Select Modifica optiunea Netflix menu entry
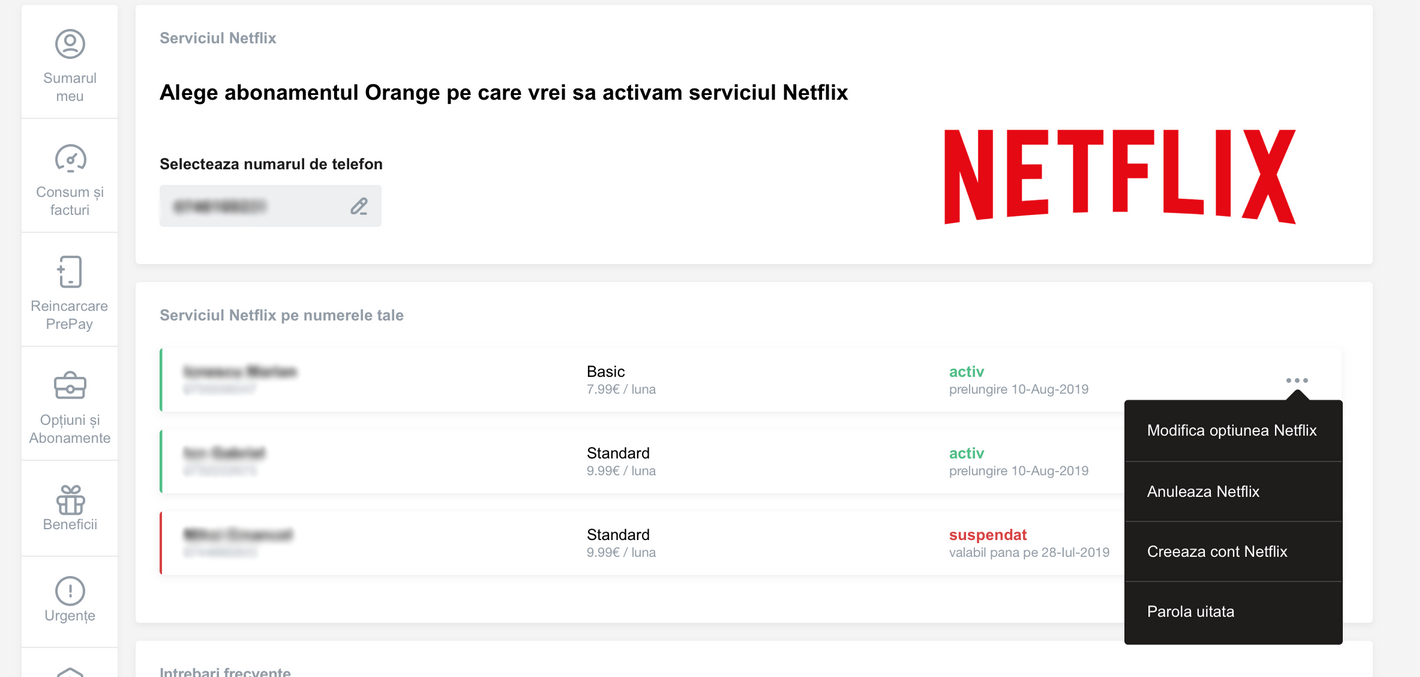The height and width of the screenshot is (677, 1420). point(1233,431)
